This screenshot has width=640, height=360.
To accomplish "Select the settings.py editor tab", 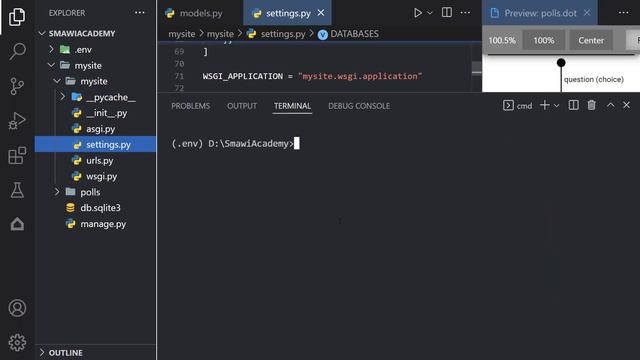I will click(x=287, y=13).
